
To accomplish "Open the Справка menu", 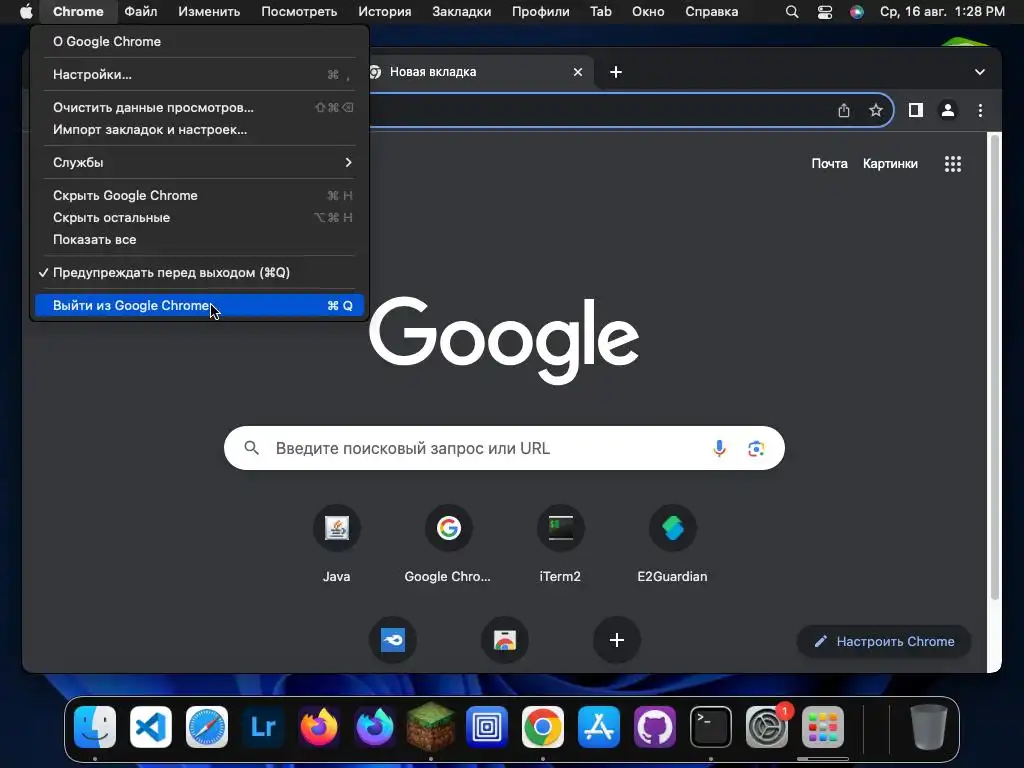I will click(712, 12).
